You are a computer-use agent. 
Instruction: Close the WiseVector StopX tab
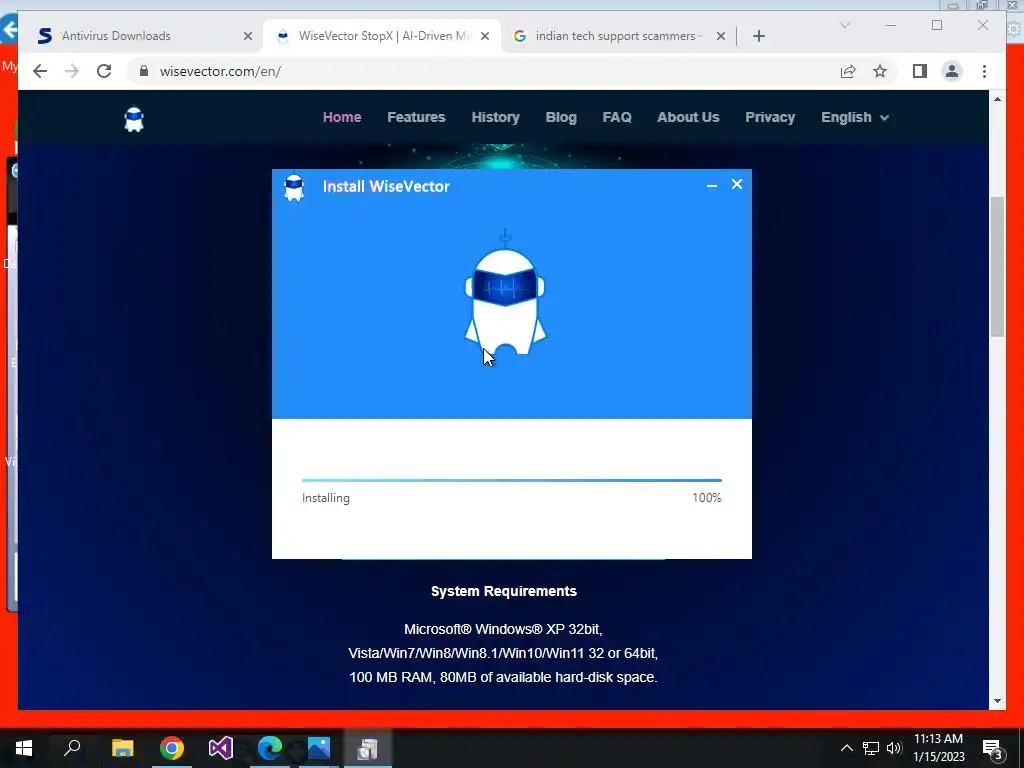[x=485, y=36]
